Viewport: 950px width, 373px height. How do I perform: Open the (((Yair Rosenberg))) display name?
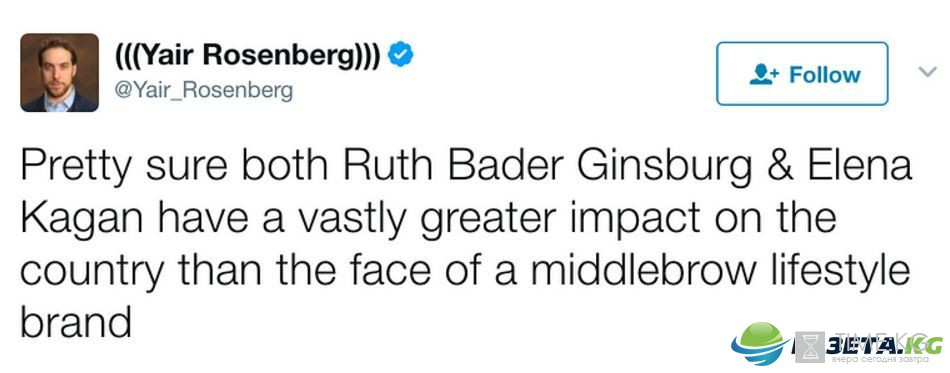248,56
